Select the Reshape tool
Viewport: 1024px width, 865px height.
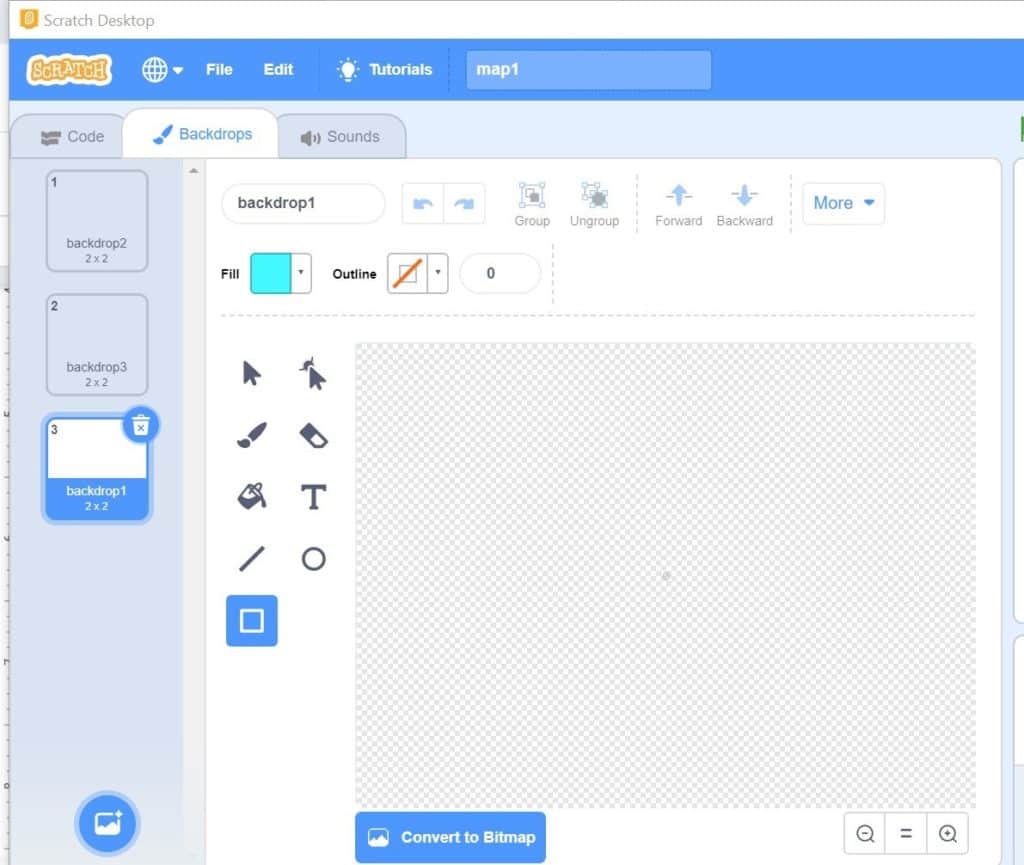click(313, 374)
